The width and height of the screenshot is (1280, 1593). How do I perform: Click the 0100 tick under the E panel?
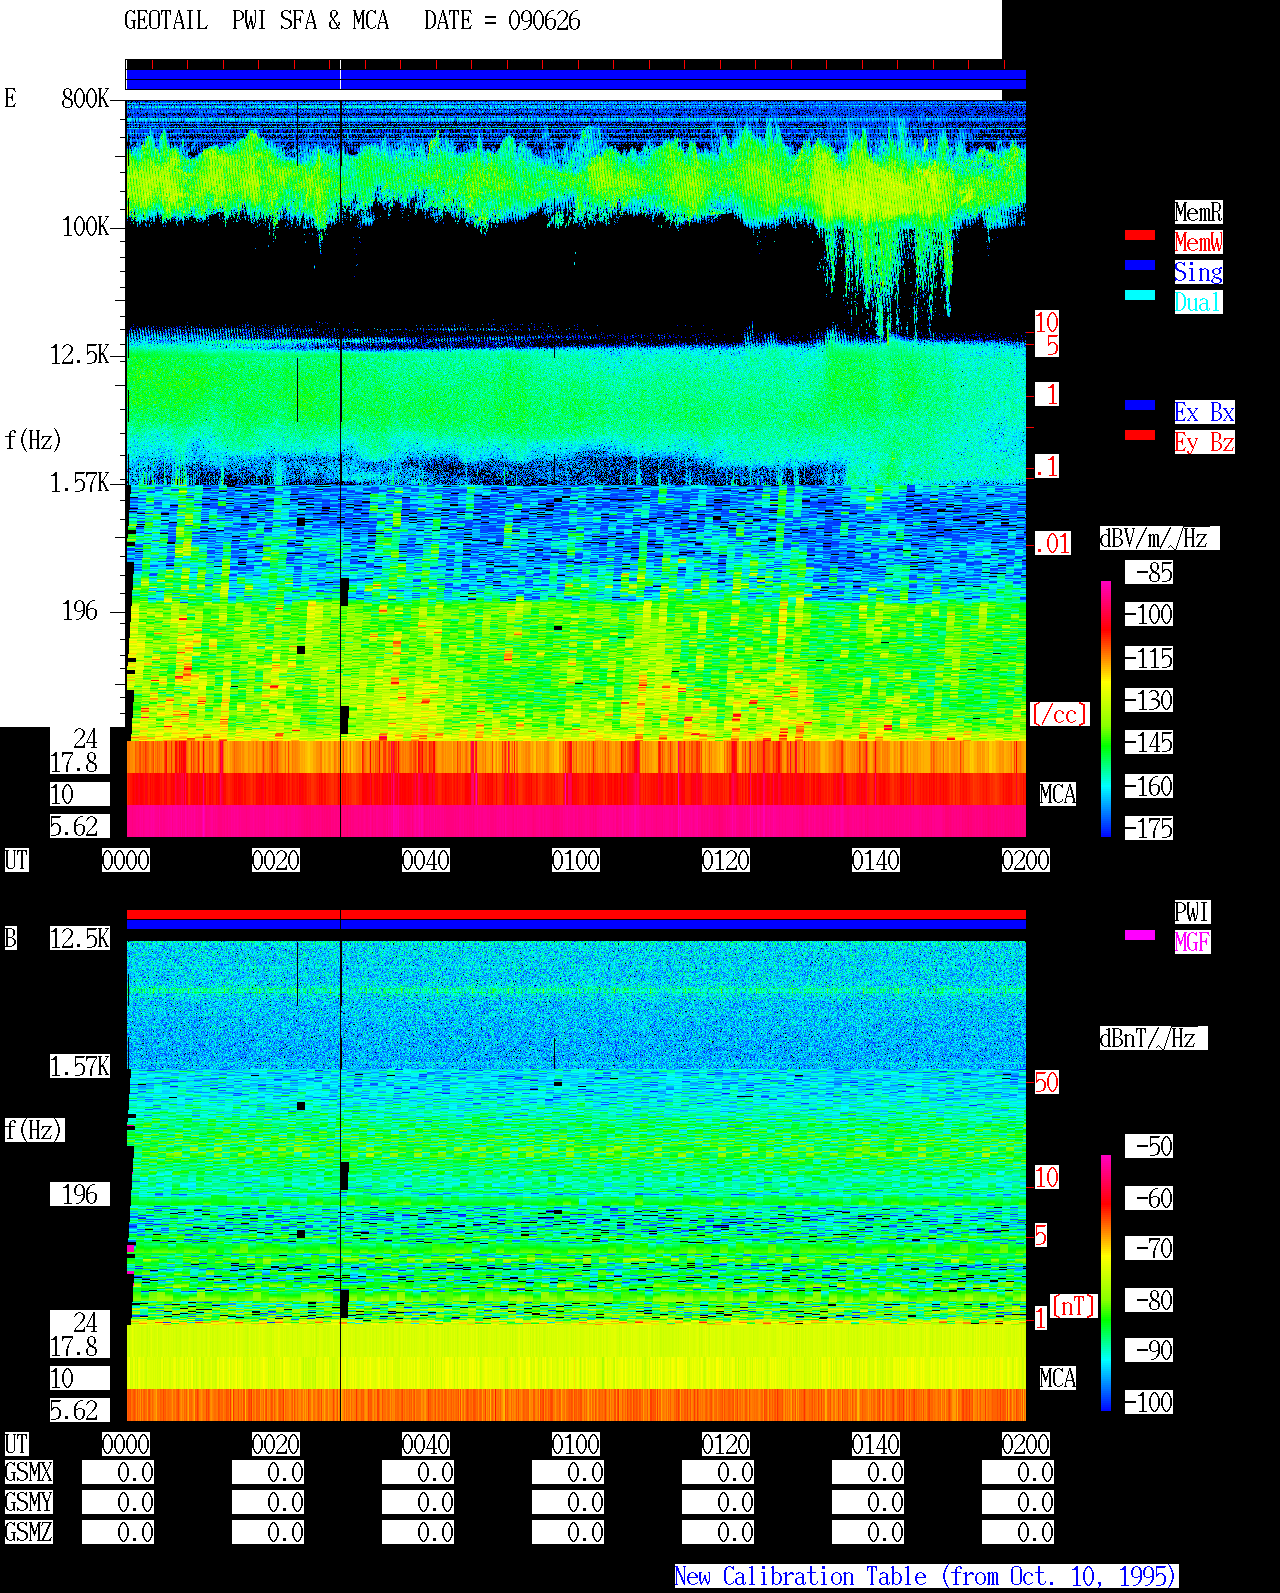[x=576, y=860]
